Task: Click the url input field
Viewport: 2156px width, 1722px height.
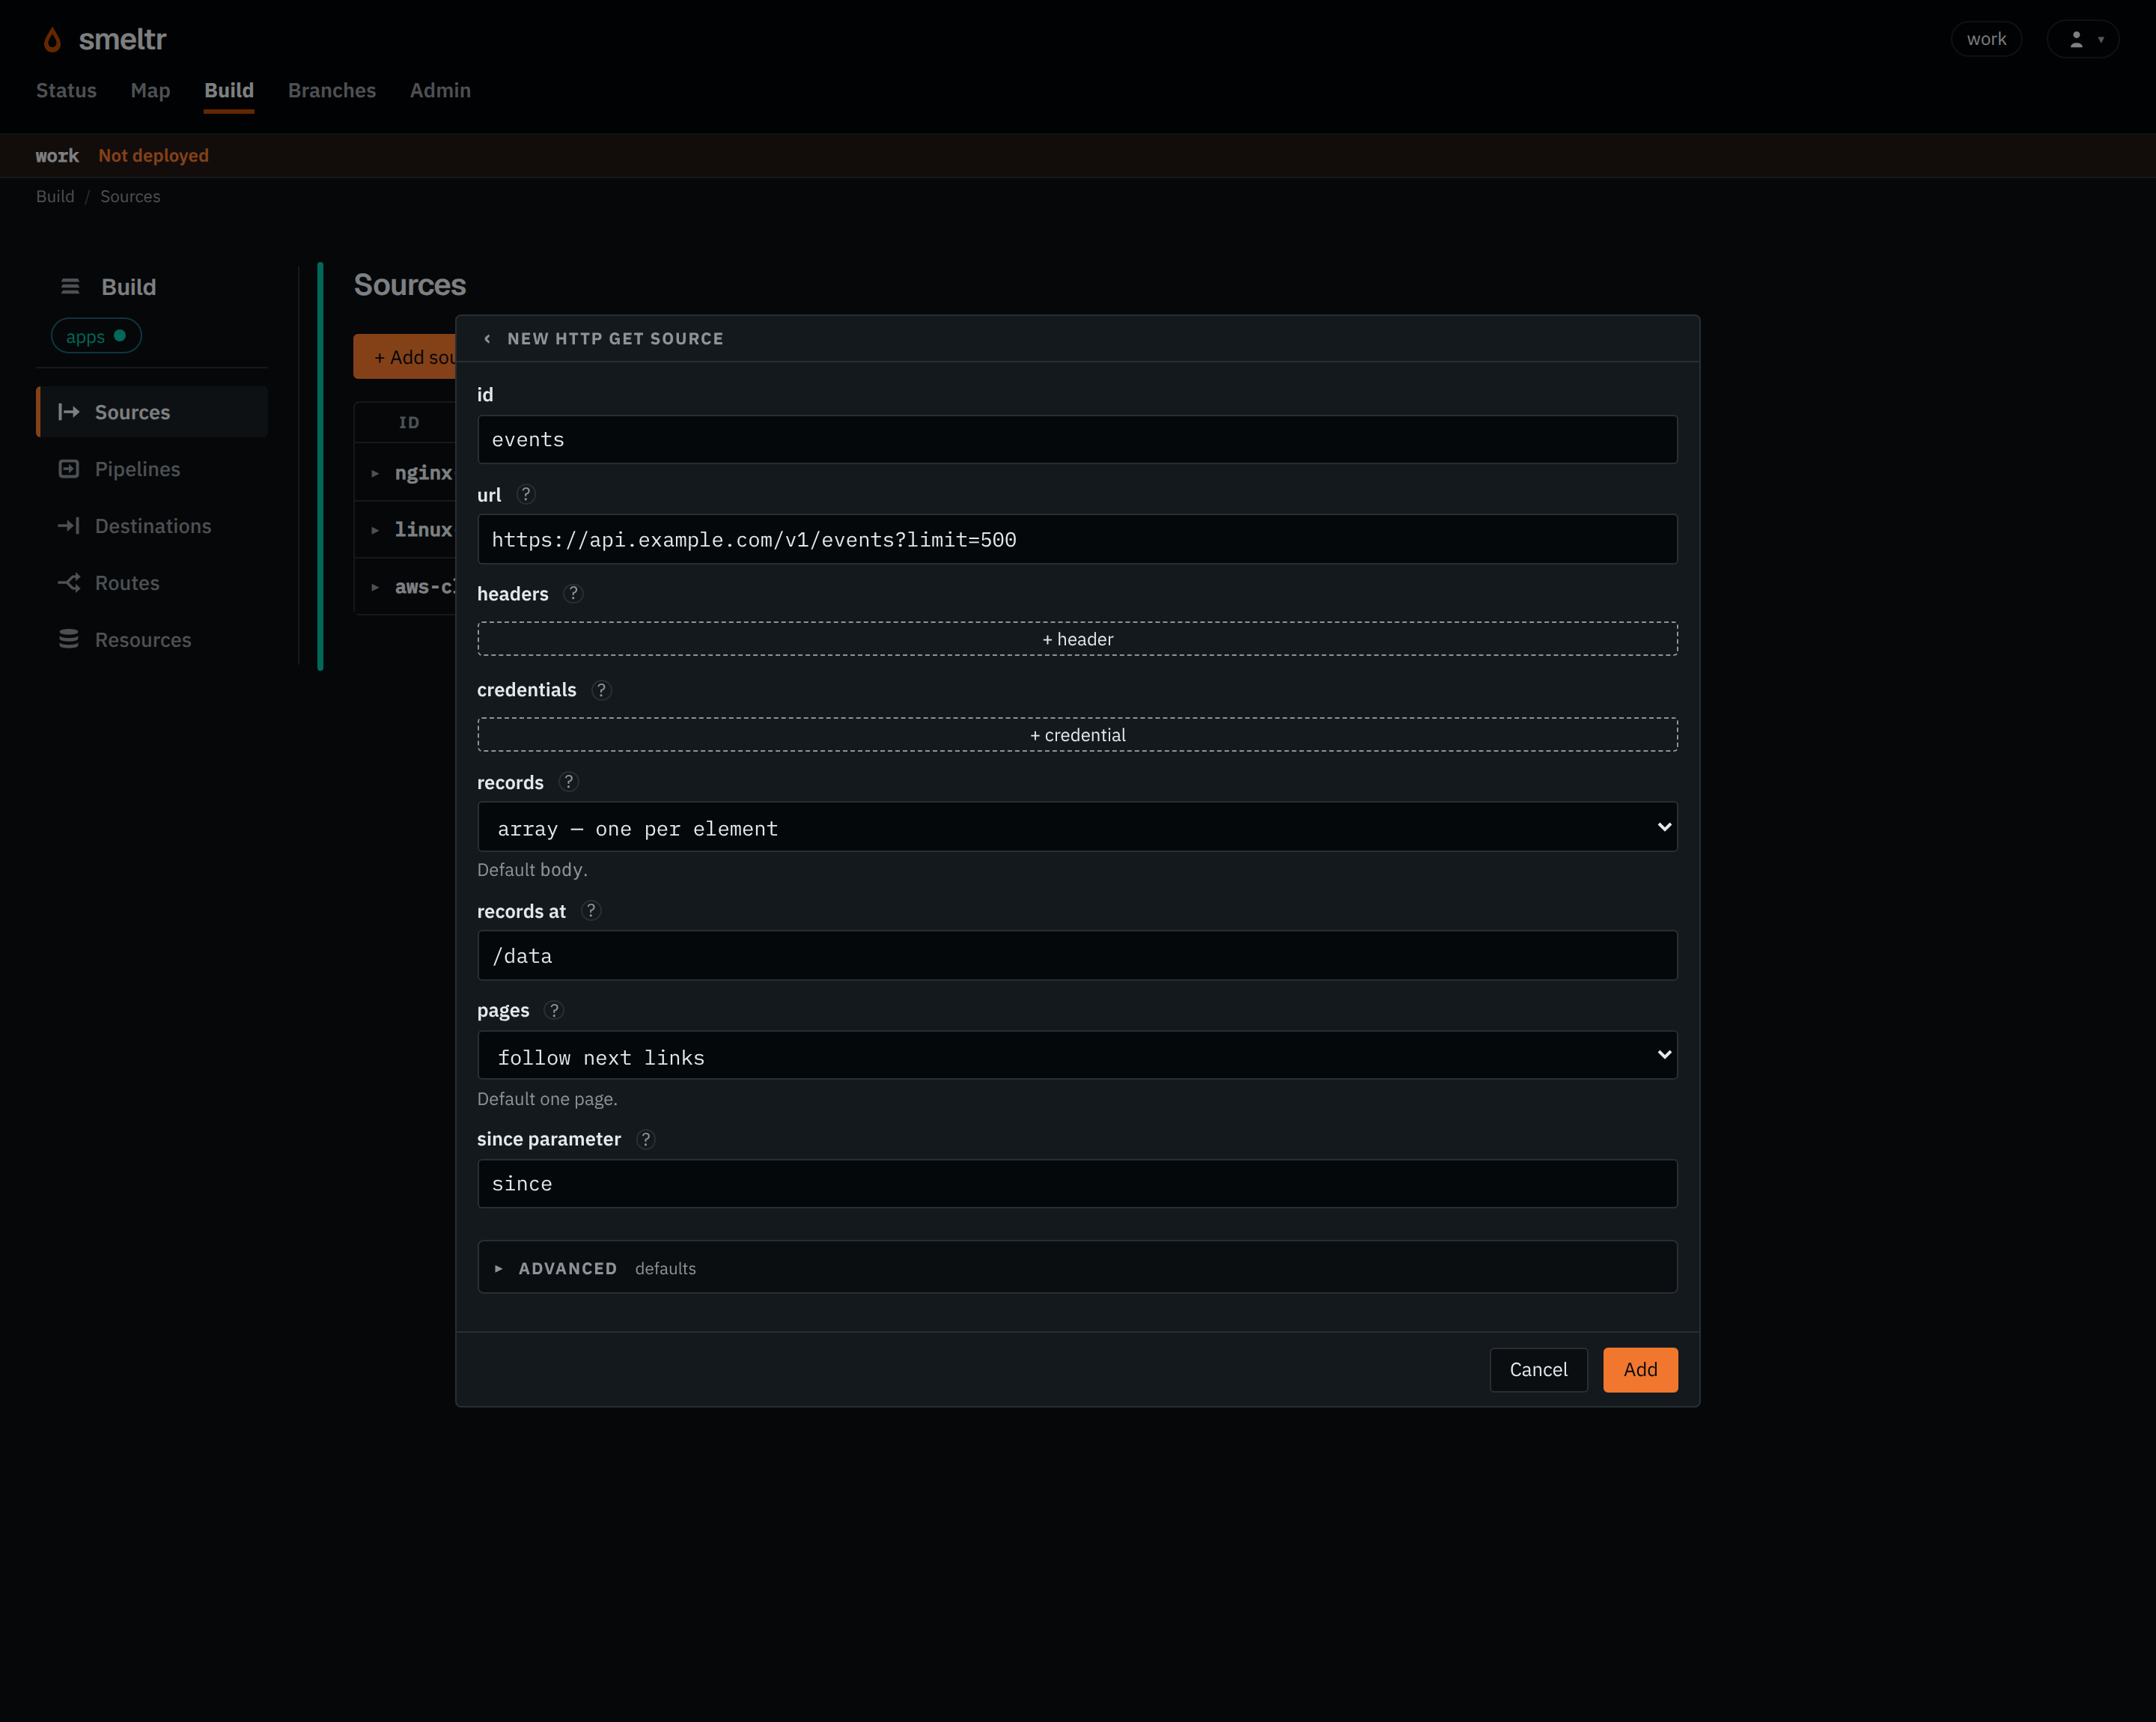Action: 1077,540
